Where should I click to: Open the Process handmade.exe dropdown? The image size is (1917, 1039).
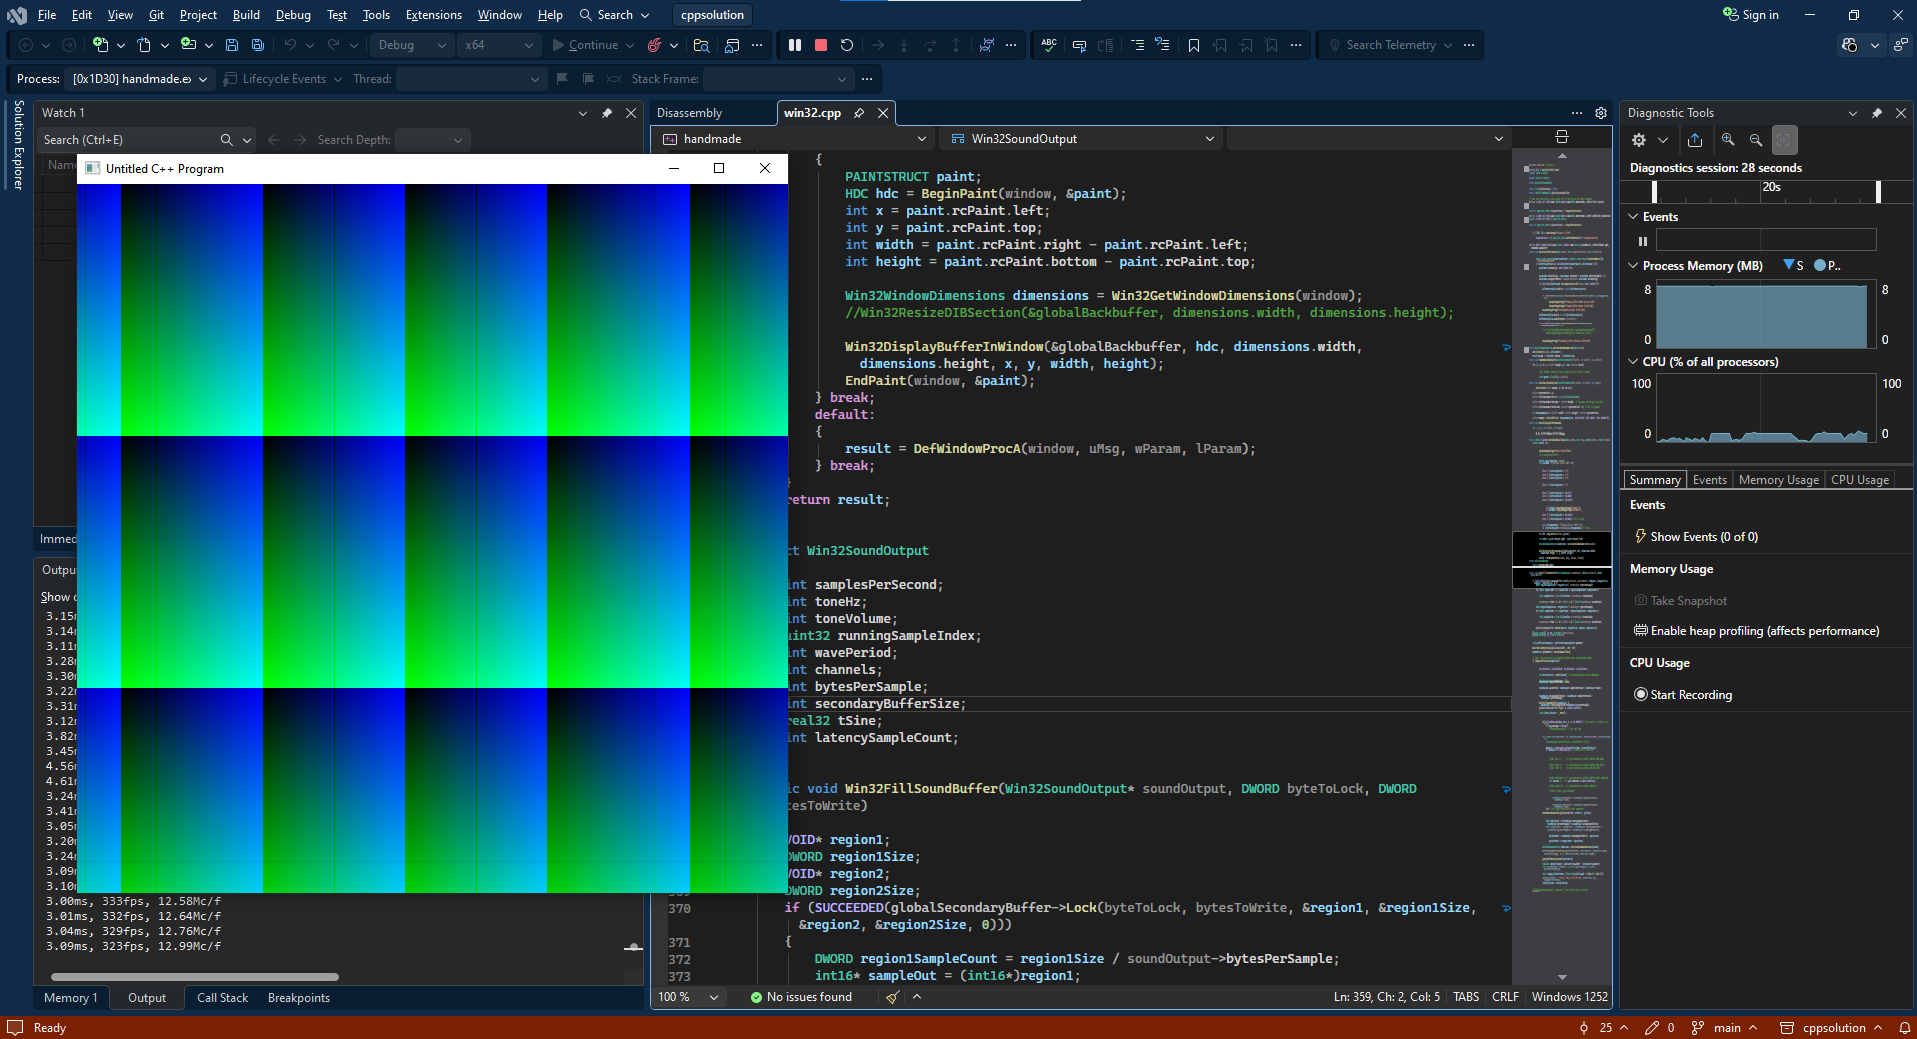pos(140,79)
